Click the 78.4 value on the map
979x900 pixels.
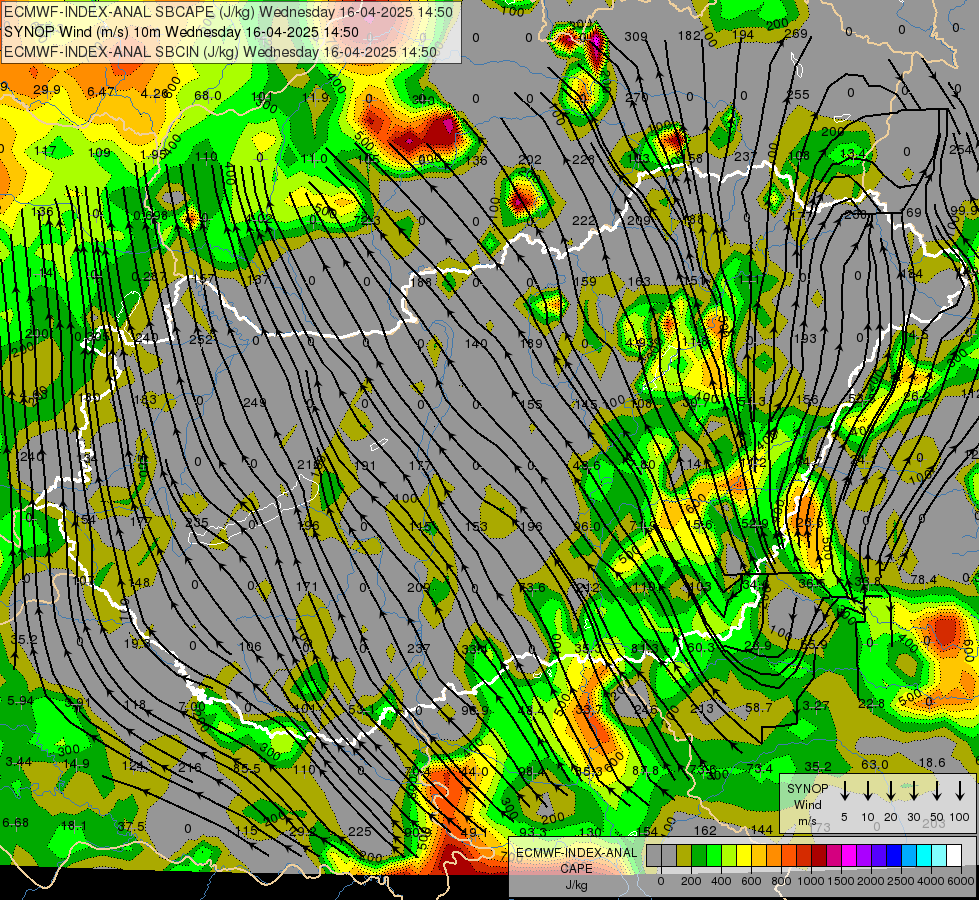pos(923,580)
